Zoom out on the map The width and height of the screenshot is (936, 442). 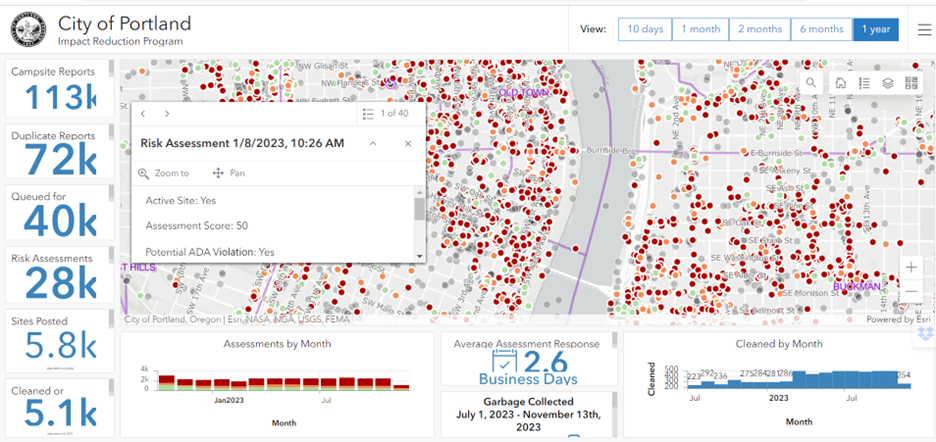coord(912,291)
